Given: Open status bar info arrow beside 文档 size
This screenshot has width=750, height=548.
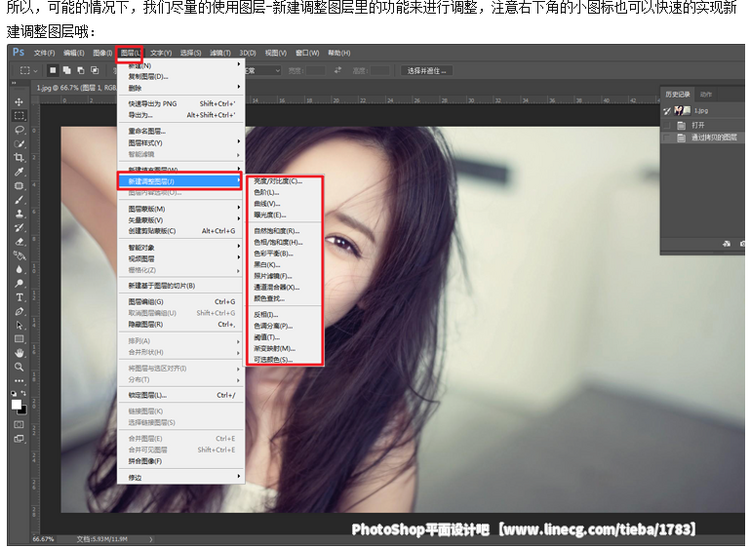Looking at the screenshot, I should 151,539.
